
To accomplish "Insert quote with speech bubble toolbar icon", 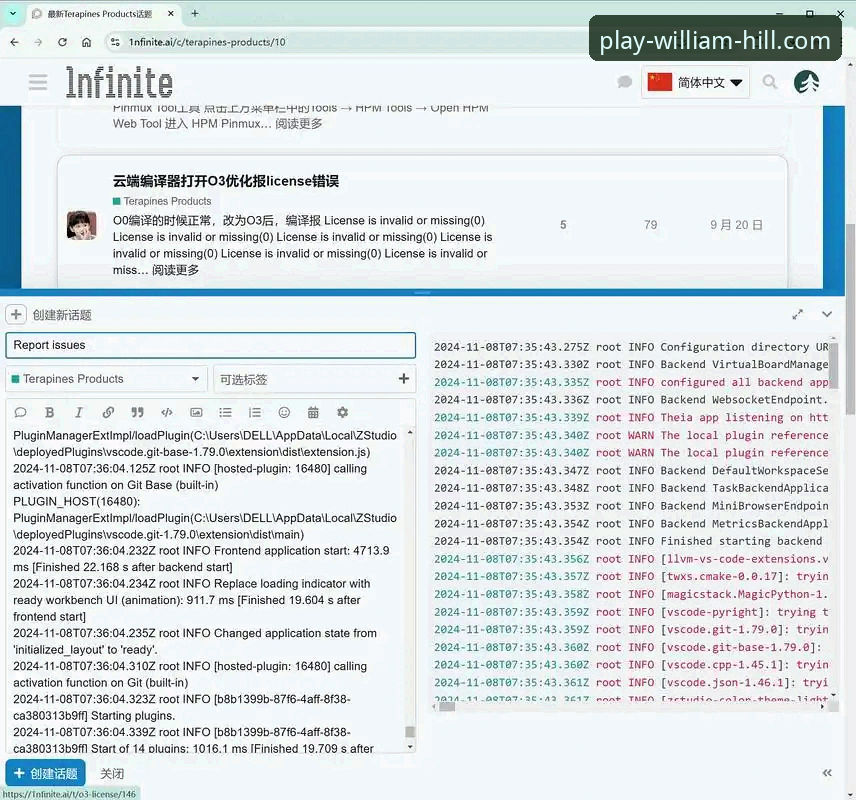I will click(20, 412).
